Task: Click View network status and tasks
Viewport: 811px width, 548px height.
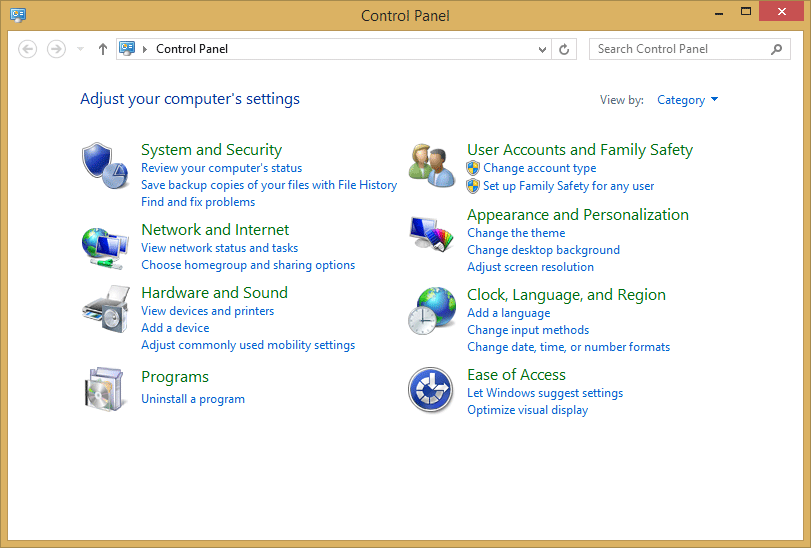Action: (x=220, y=248)
